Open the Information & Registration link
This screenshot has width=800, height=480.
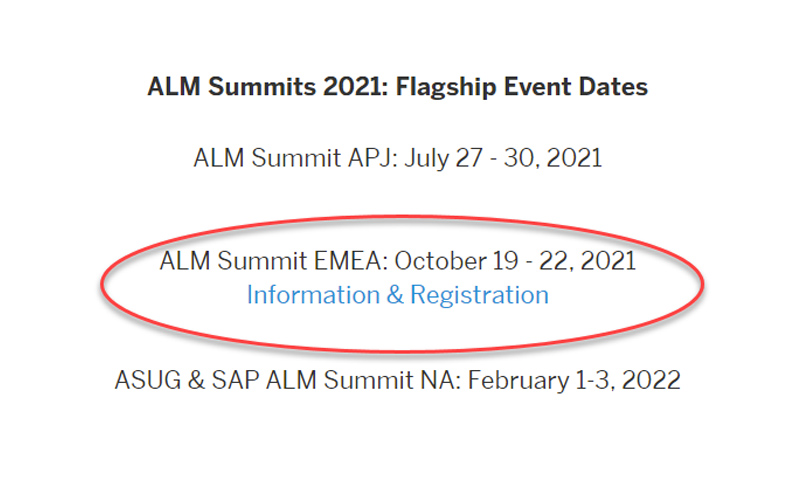pyautogui.click(x=397, y=295)
